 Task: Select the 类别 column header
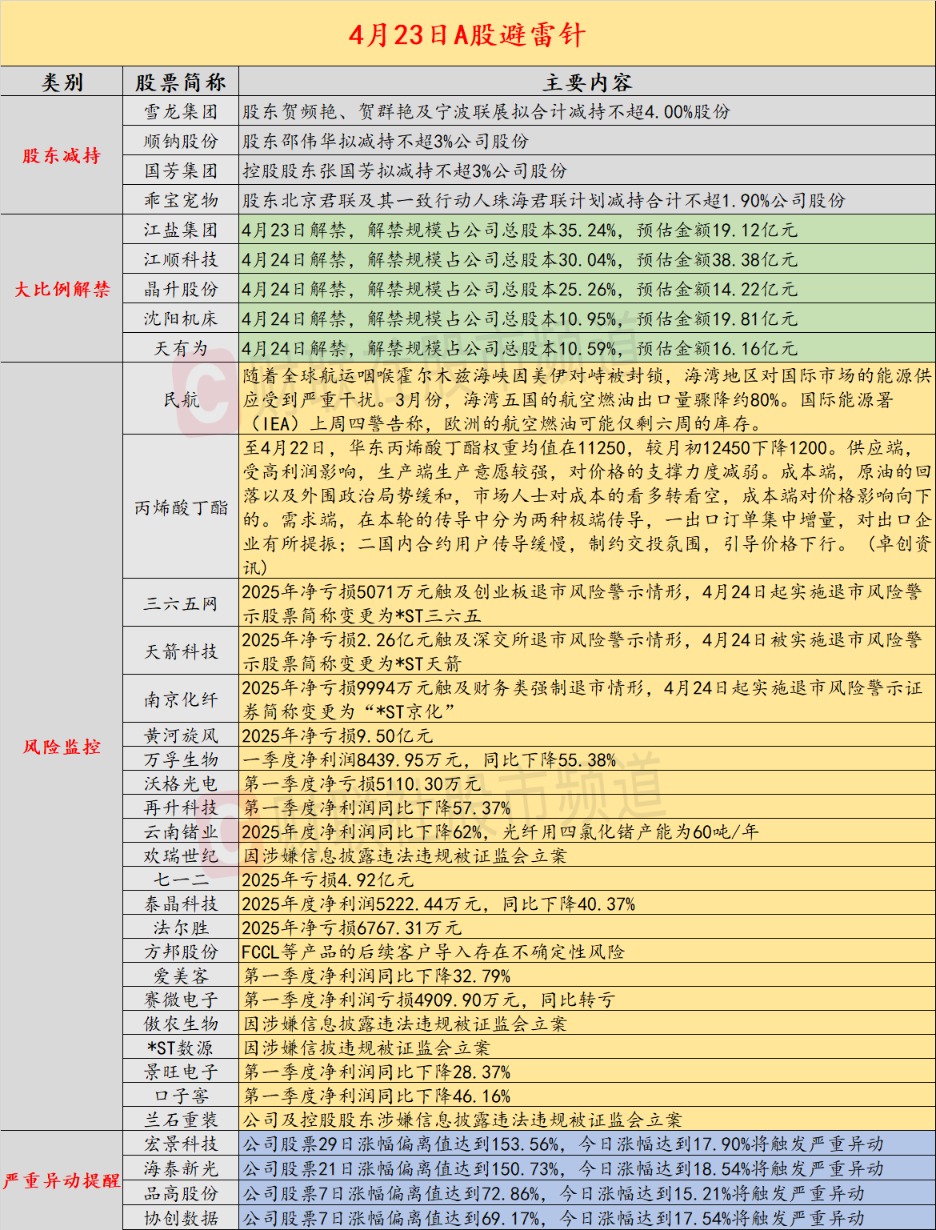tap(62, 82)
